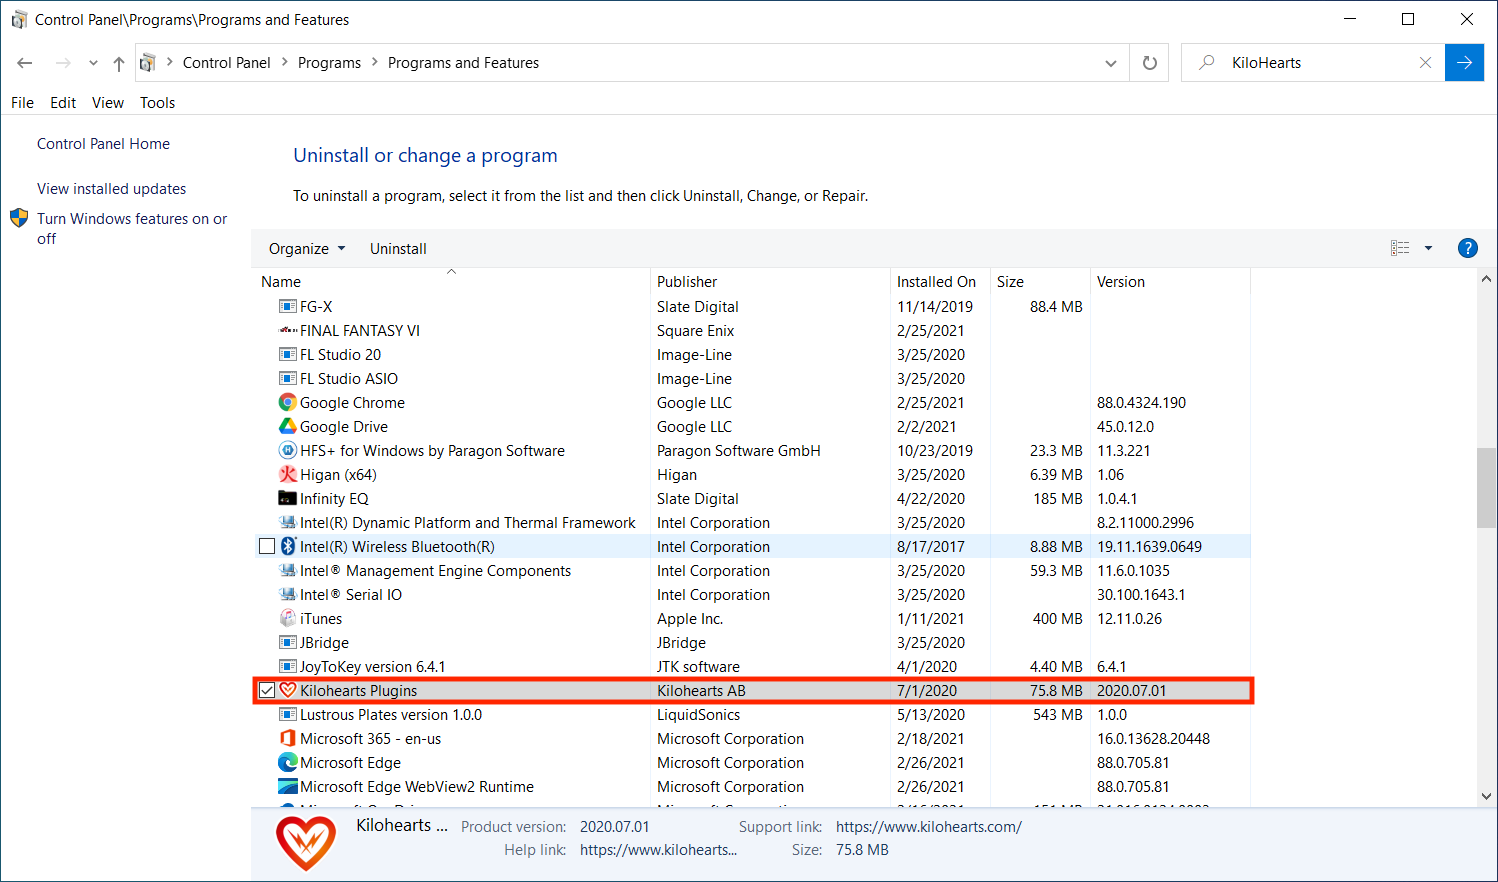Viewport: 1498px width, 882px height.
Task: Click the scrollbar up arrow
Action: tap(1486, 279)
